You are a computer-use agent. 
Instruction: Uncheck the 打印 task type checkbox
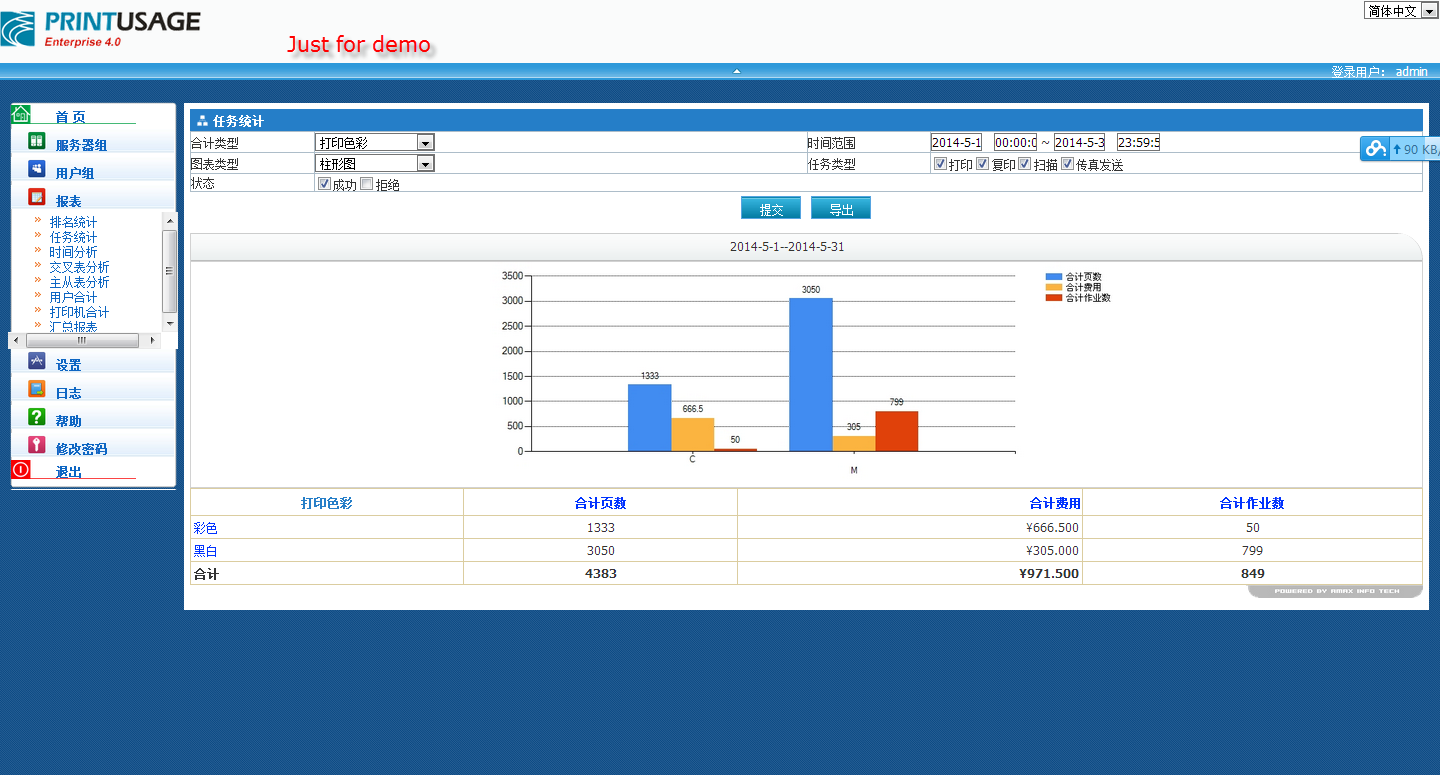[940, 164]
